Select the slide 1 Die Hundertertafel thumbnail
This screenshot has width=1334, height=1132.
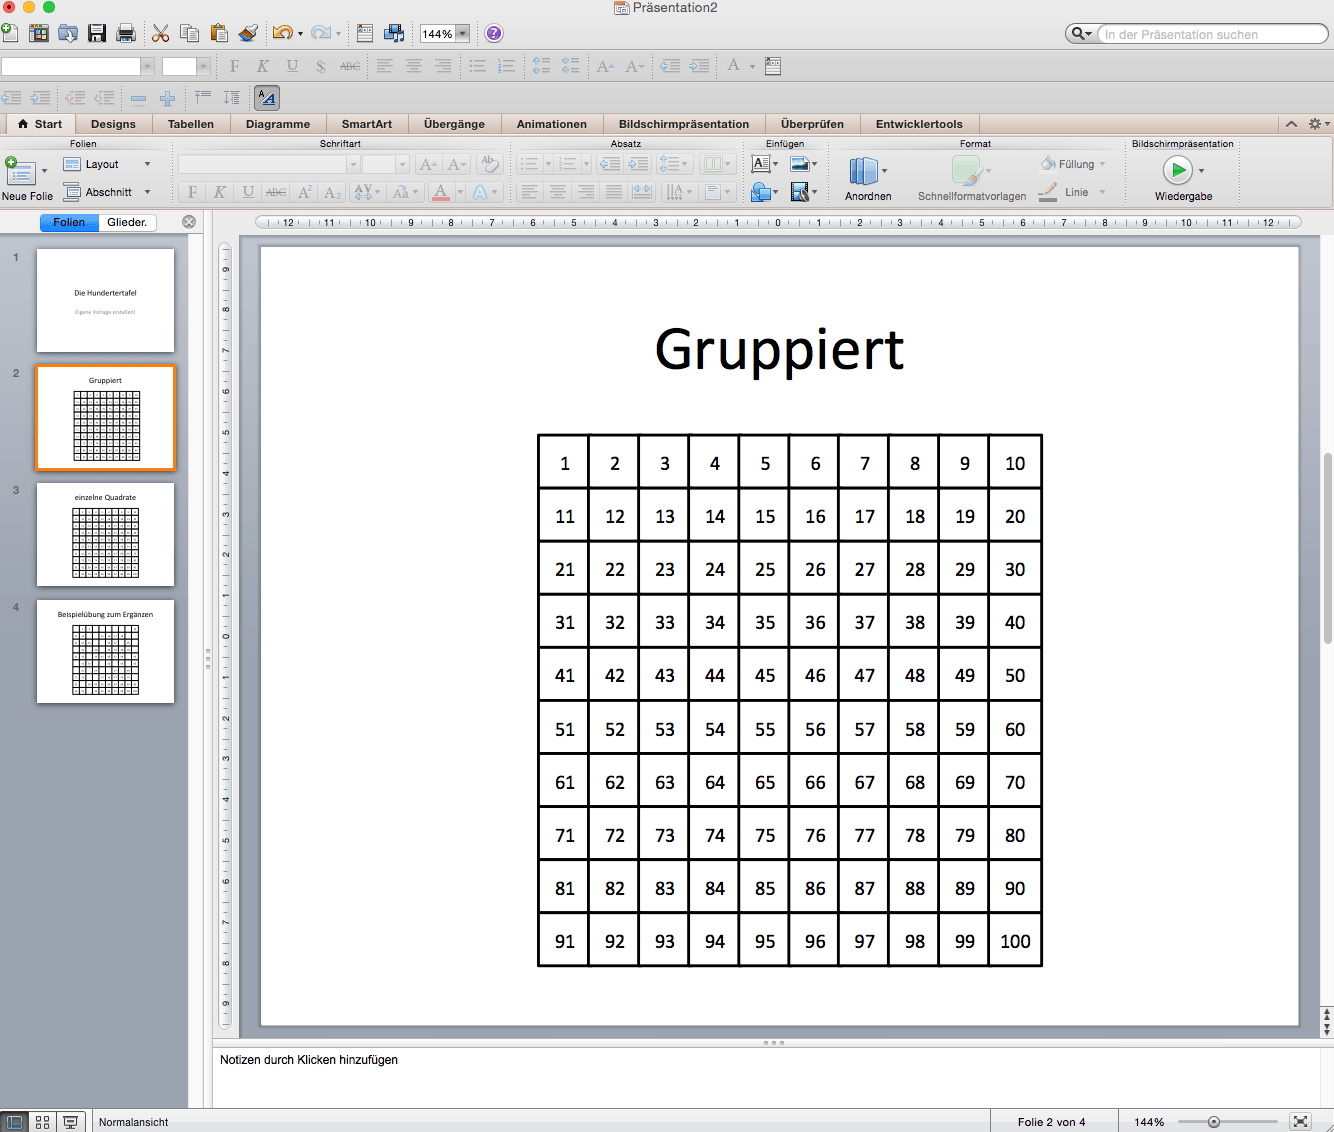(x=105, y=300)
